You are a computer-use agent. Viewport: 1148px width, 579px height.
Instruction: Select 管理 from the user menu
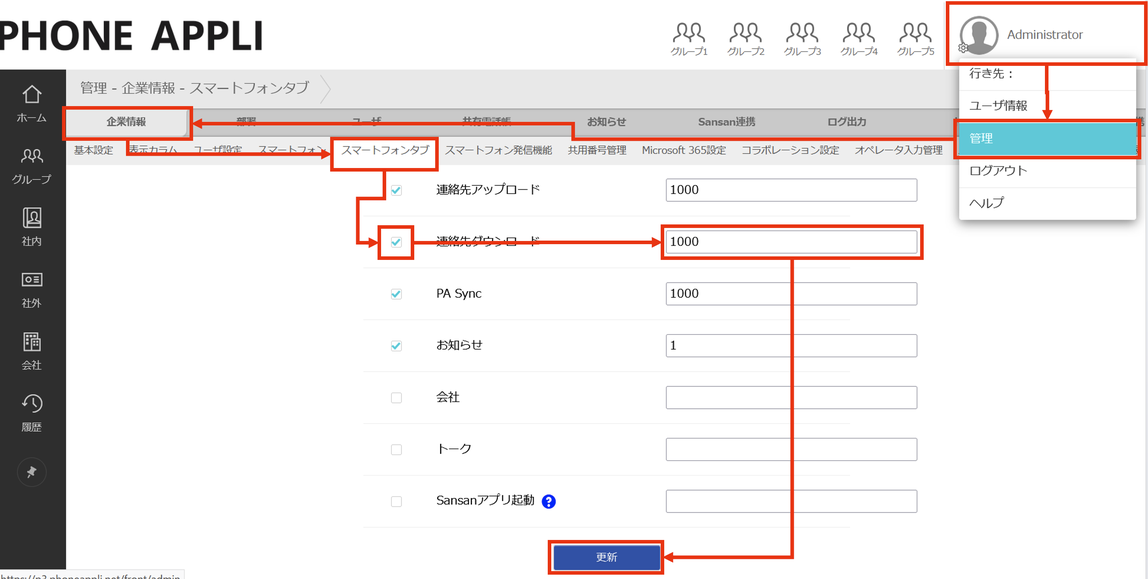click(1047, 138)
